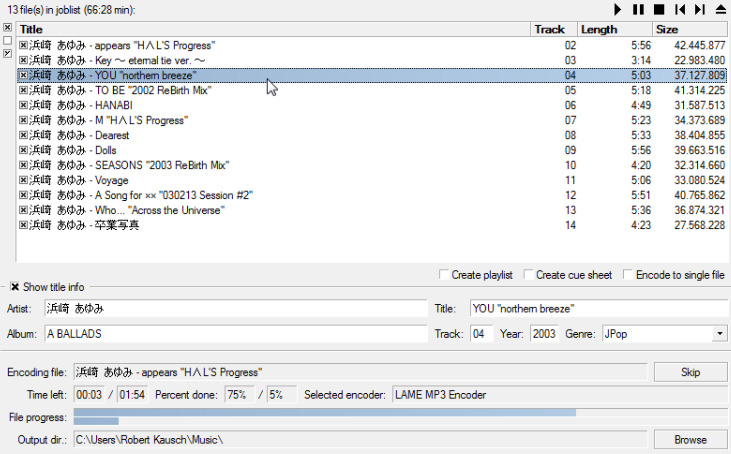The width and height of the screenshot is (731, 454).
Task: Sort joblist by Title column header
Action: (x=273, y=29)
